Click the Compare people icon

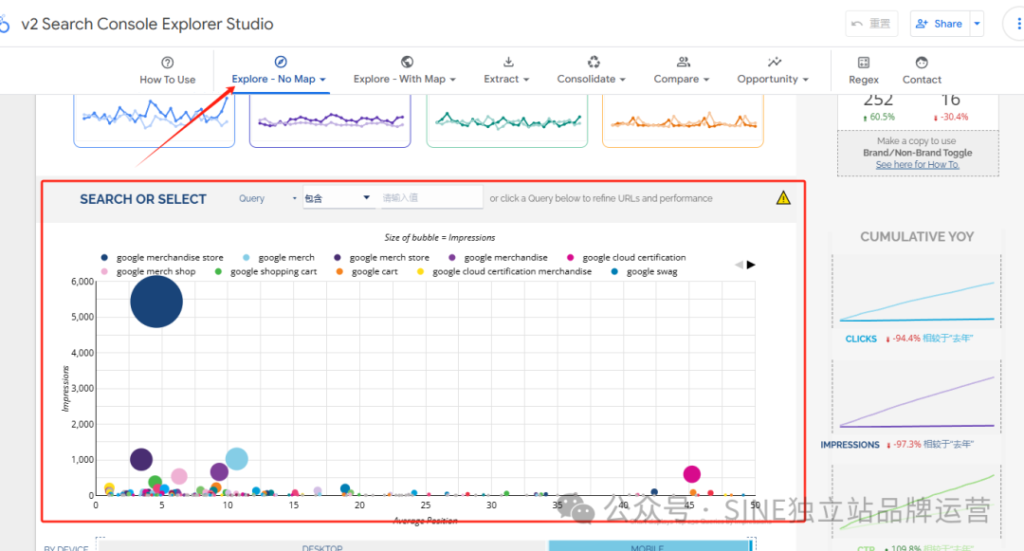(682, 62)
